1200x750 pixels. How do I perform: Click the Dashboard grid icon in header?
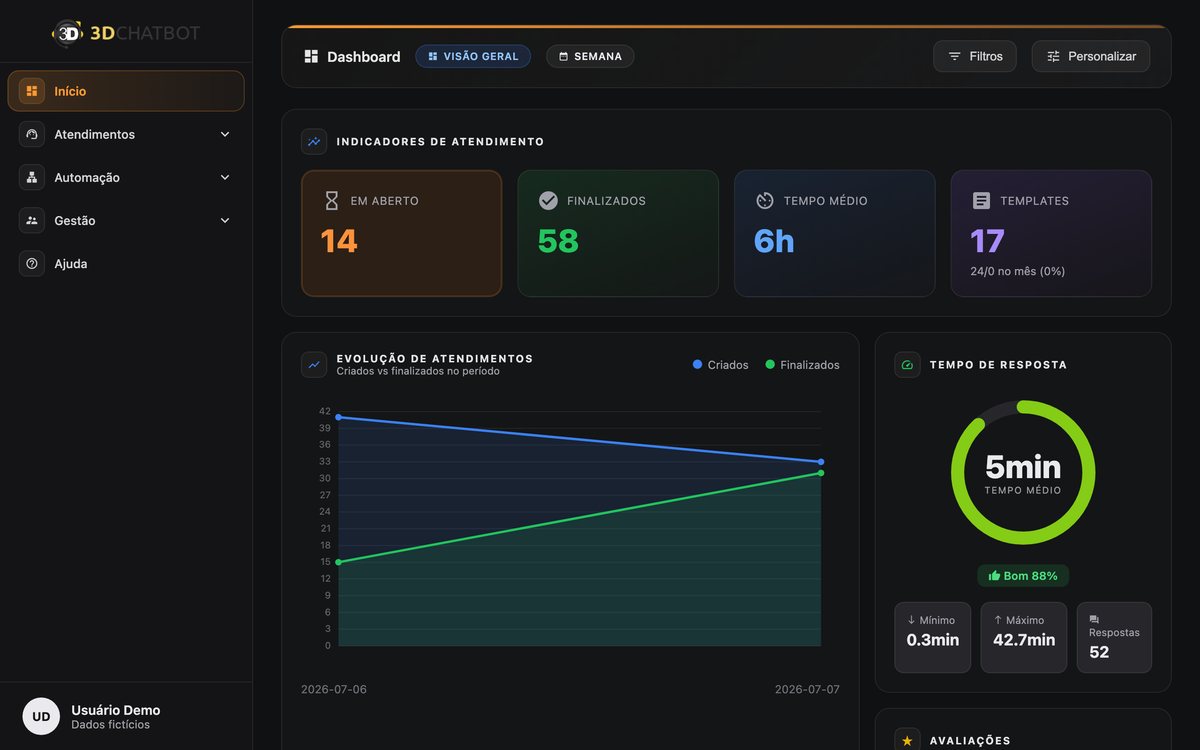click(311, 56)
